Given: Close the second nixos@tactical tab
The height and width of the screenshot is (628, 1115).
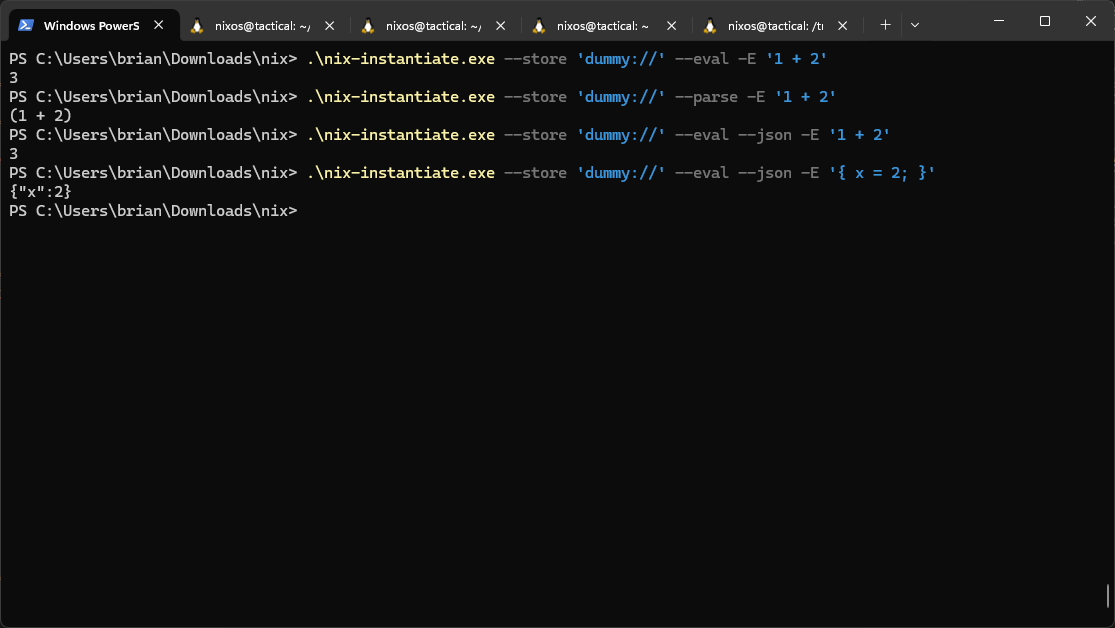Looking at the screenshot, I should click(x=329, y=25).
